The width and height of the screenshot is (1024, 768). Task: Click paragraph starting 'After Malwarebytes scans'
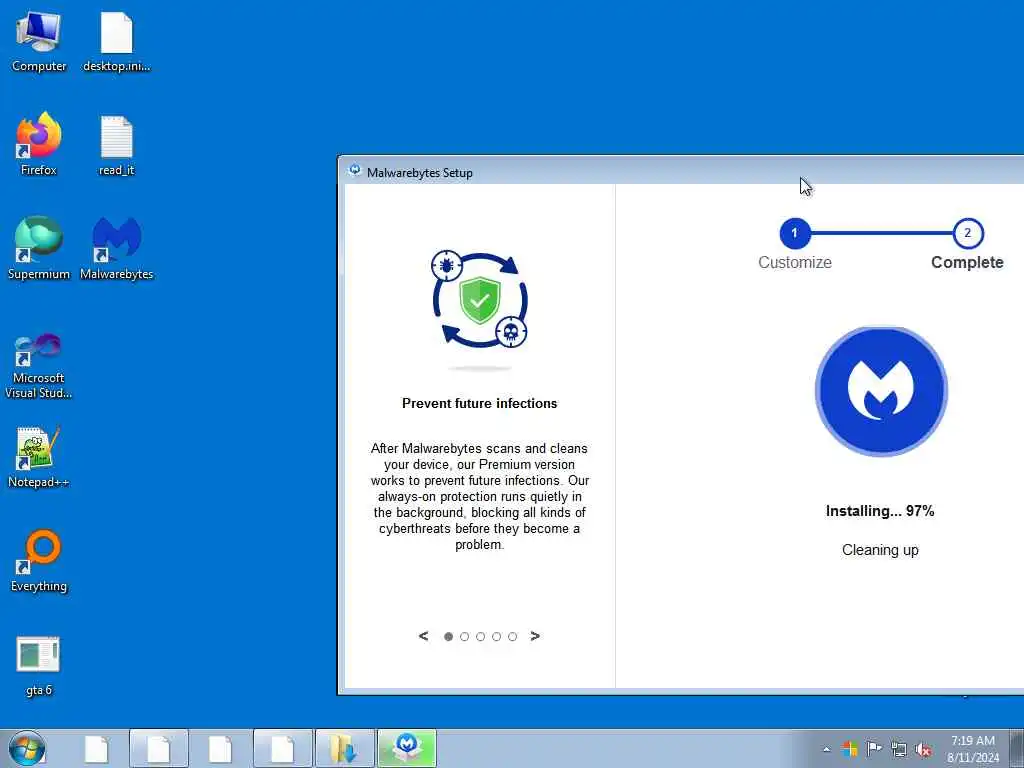(479, 496)
